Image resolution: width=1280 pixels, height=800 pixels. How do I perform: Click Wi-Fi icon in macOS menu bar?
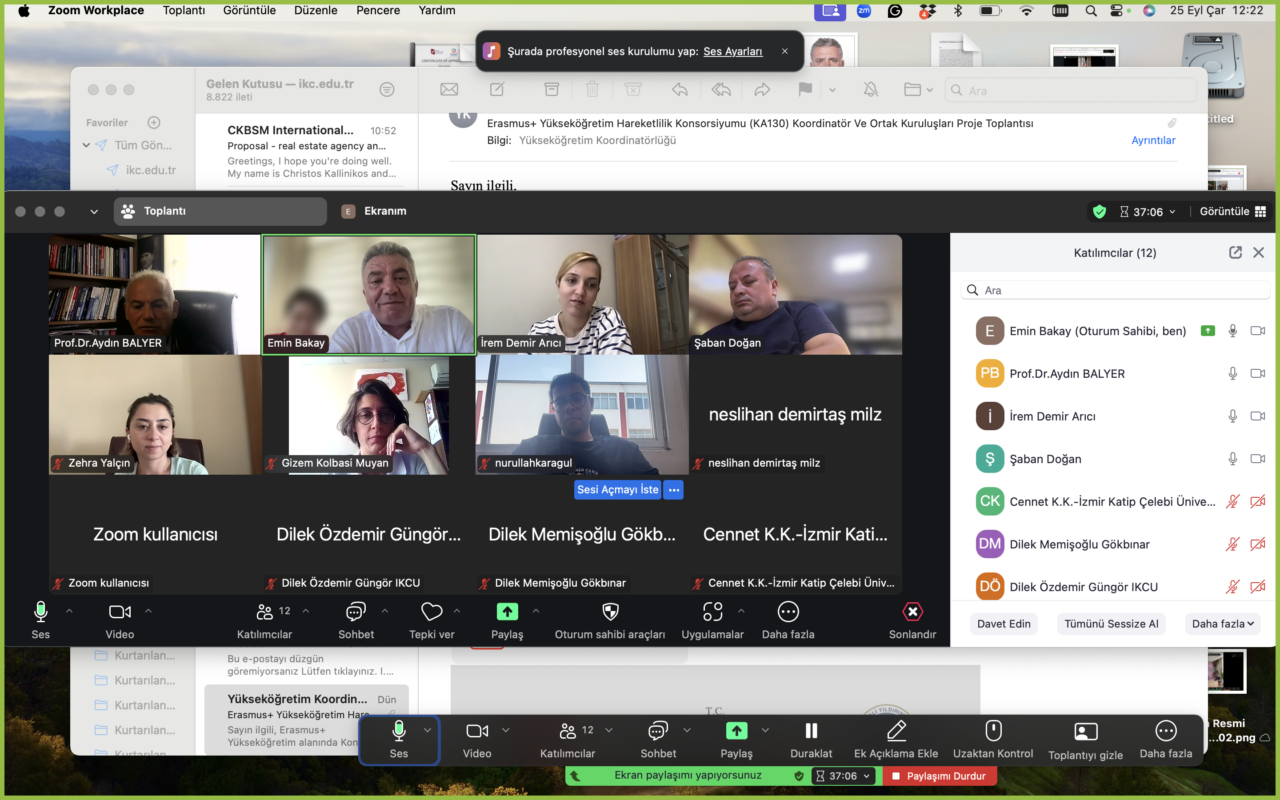point(1026,11)
